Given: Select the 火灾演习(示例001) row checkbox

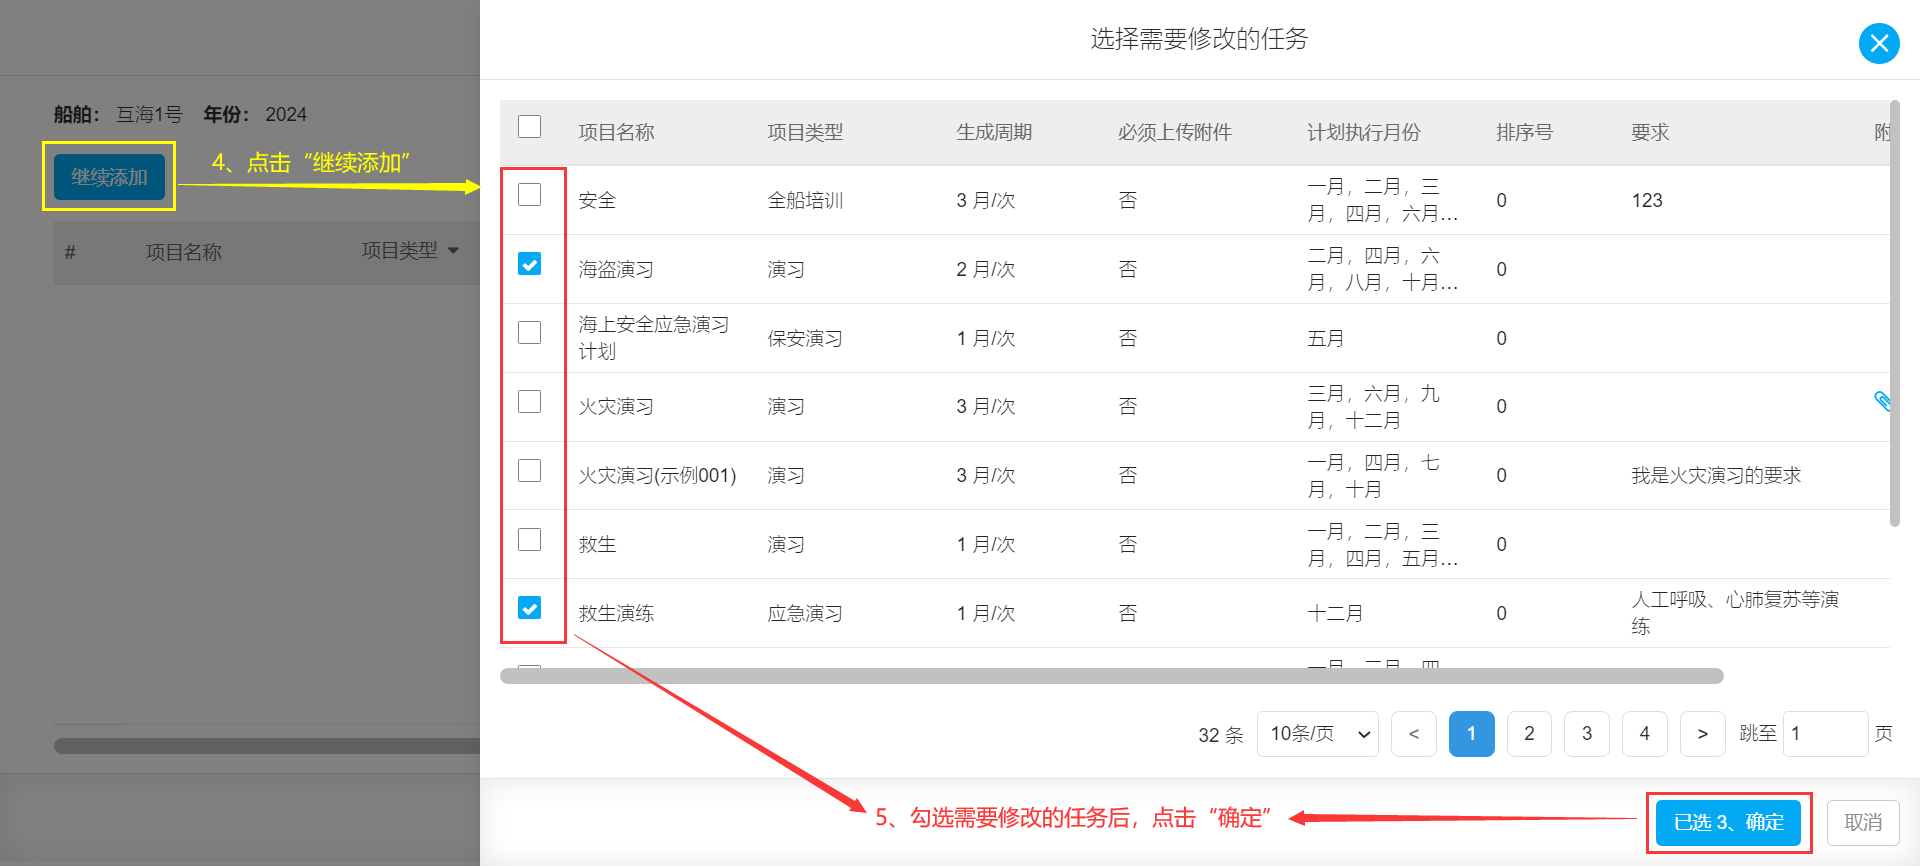Looking at the screenshot, I should (x=529, y=470).
